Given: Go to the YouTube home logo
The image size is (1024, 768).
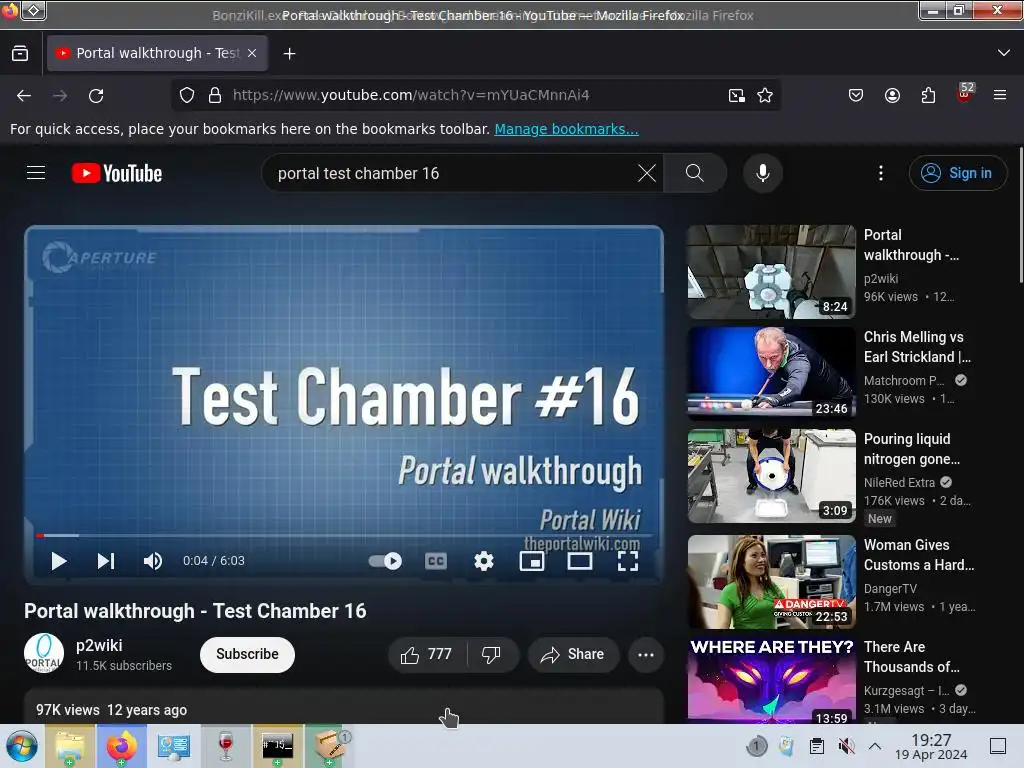Looking at the screenshot, I should pyautogui.click(x=117, y=173).
